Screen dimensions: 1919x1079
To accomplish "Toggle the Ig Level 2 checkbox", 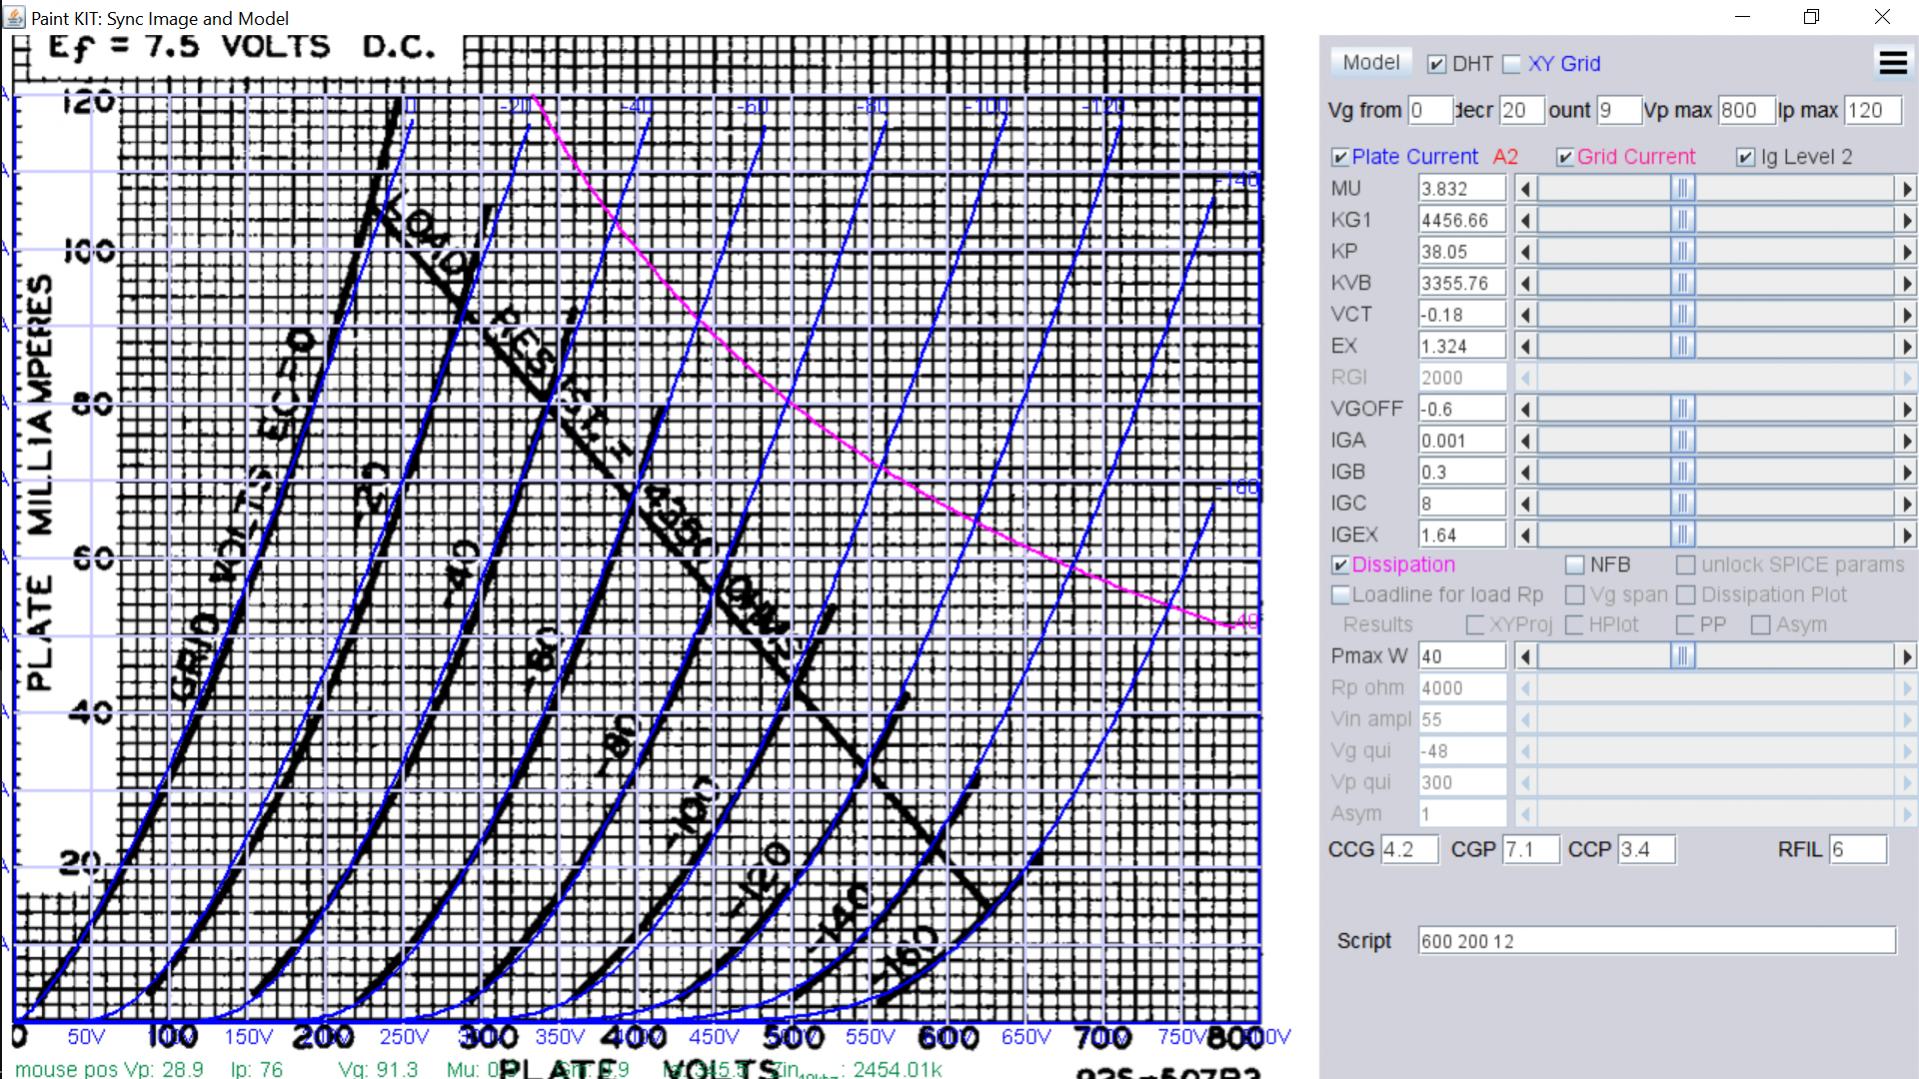I will (1746, 157).
